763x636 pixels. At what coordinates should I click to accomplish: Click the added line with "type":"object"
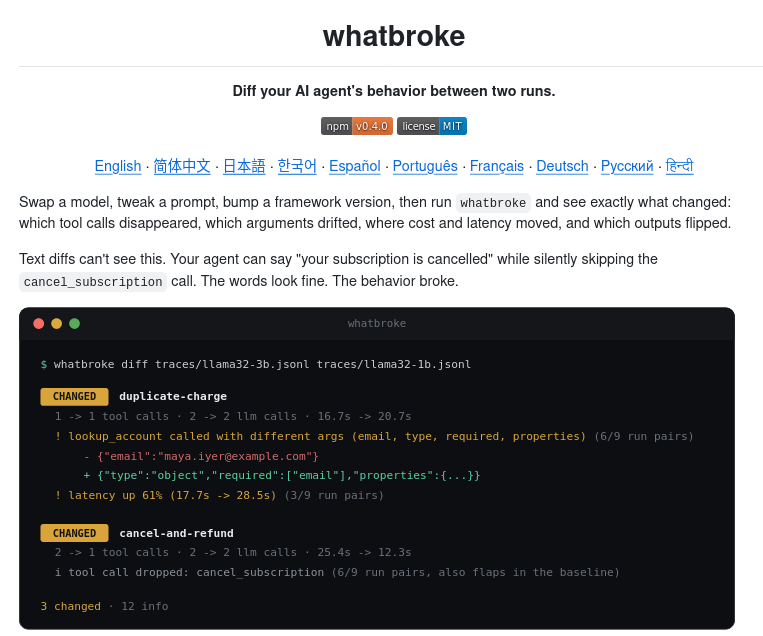(x=282, y=475)
